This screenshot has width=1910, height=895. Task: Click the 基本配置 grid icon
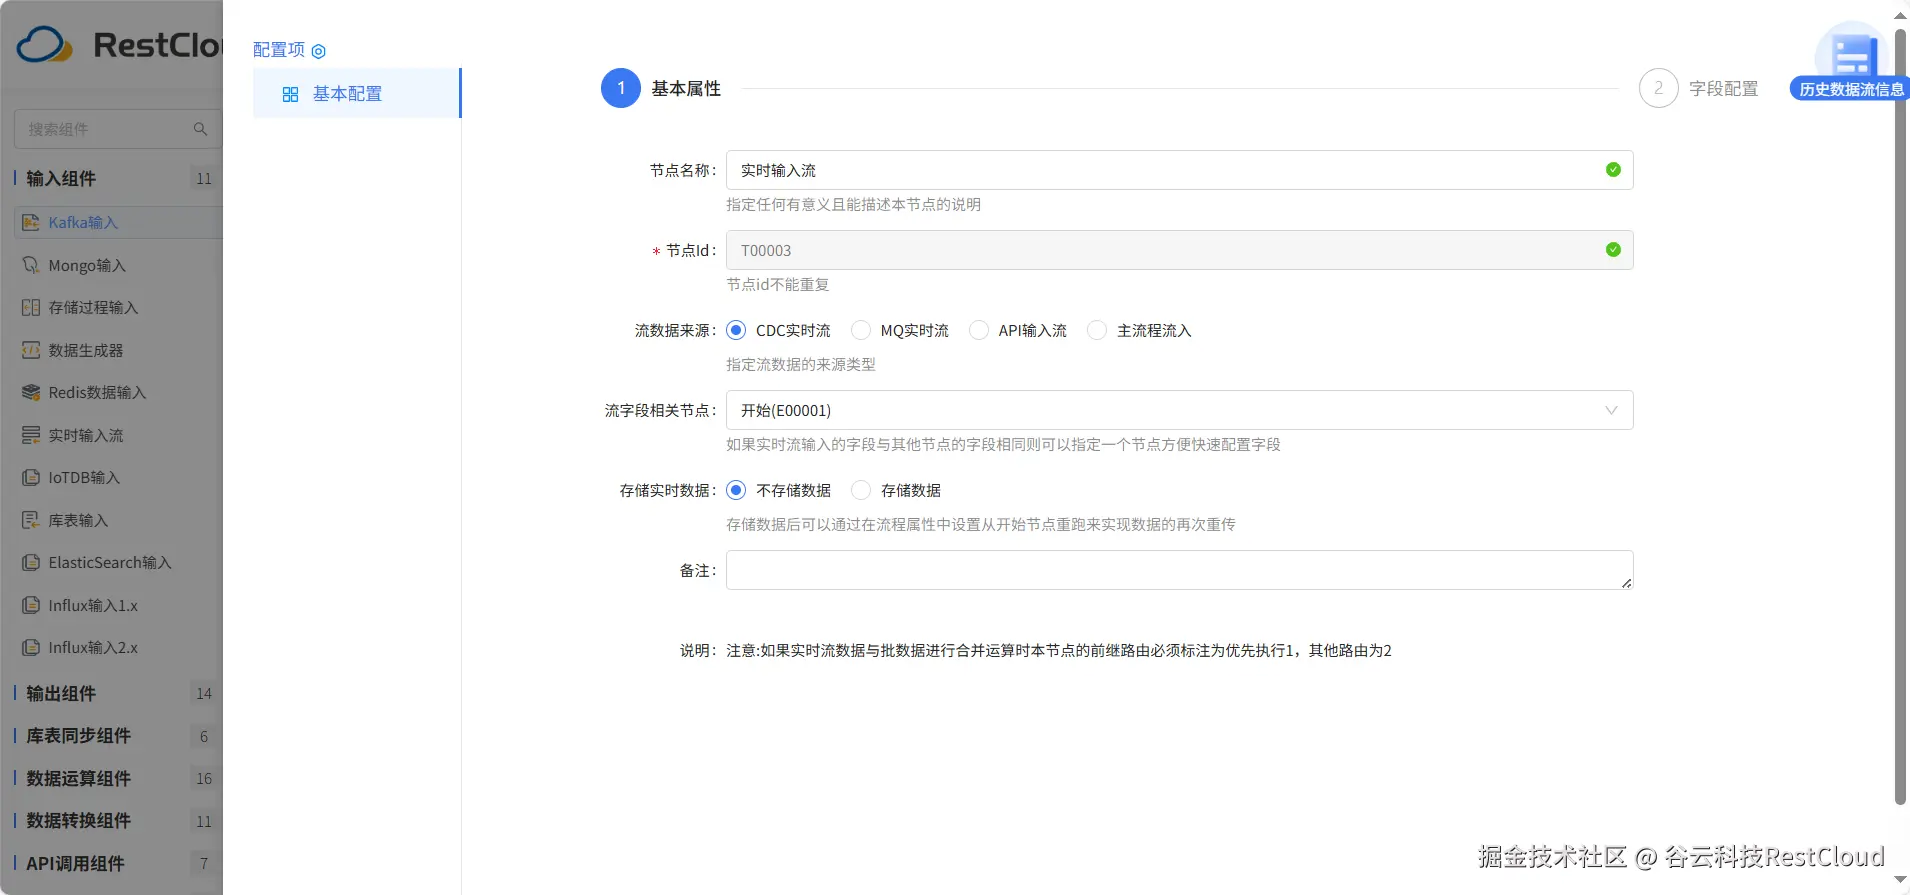[x=290, y=94]
